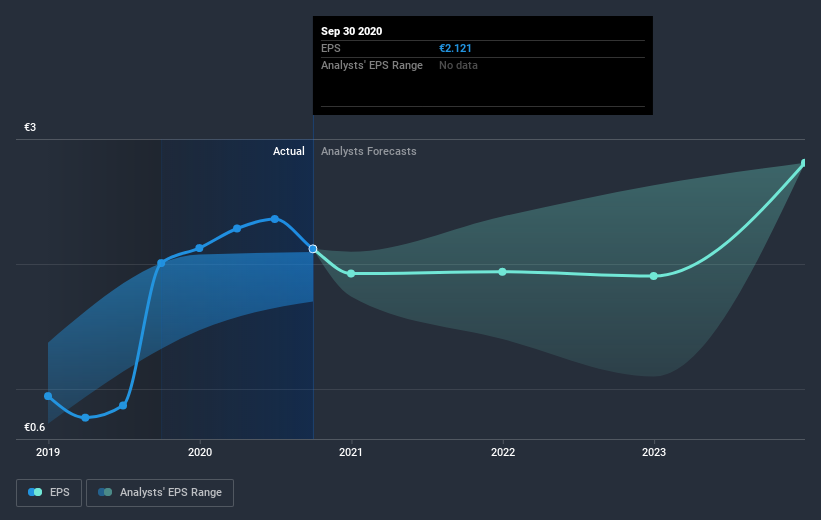Click the Sep 30 2020 tooltip date
This screenshot has height=520, width=821.
(351, 31)
